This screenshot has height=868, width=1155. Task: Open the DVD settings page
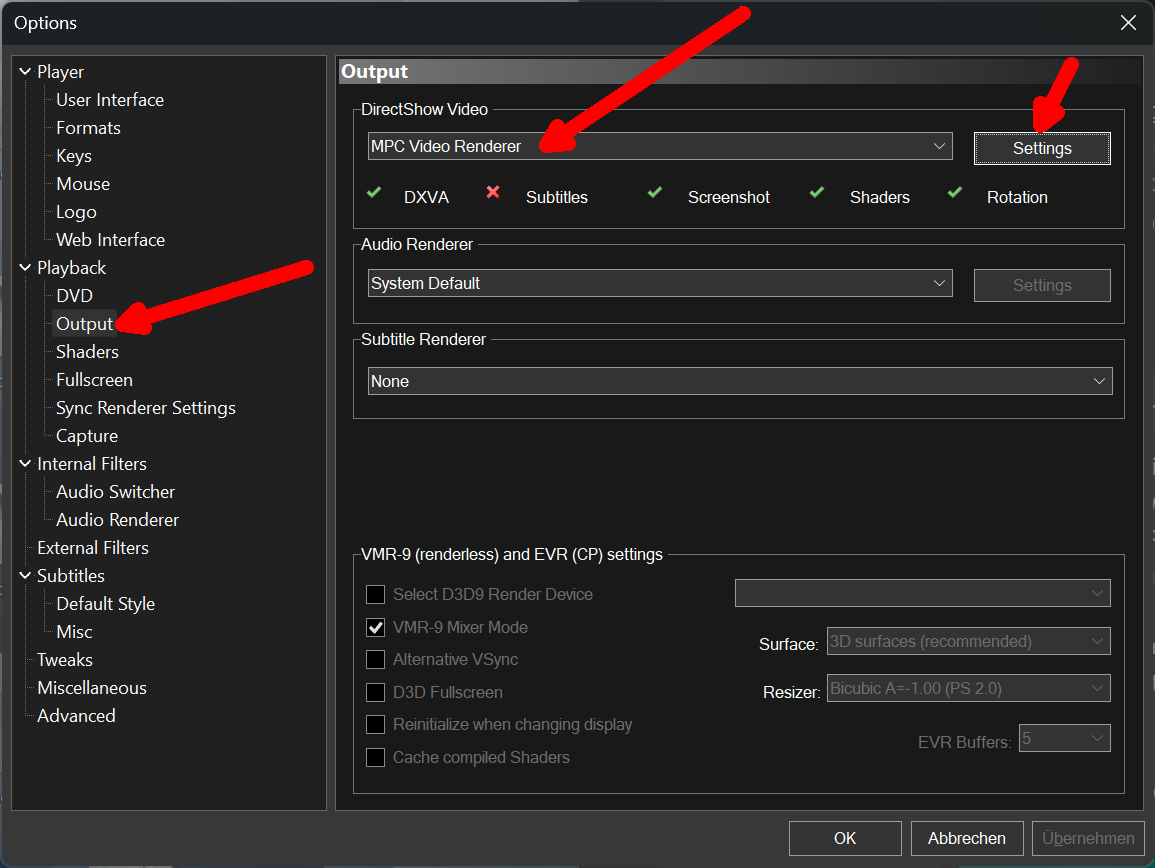74,295
